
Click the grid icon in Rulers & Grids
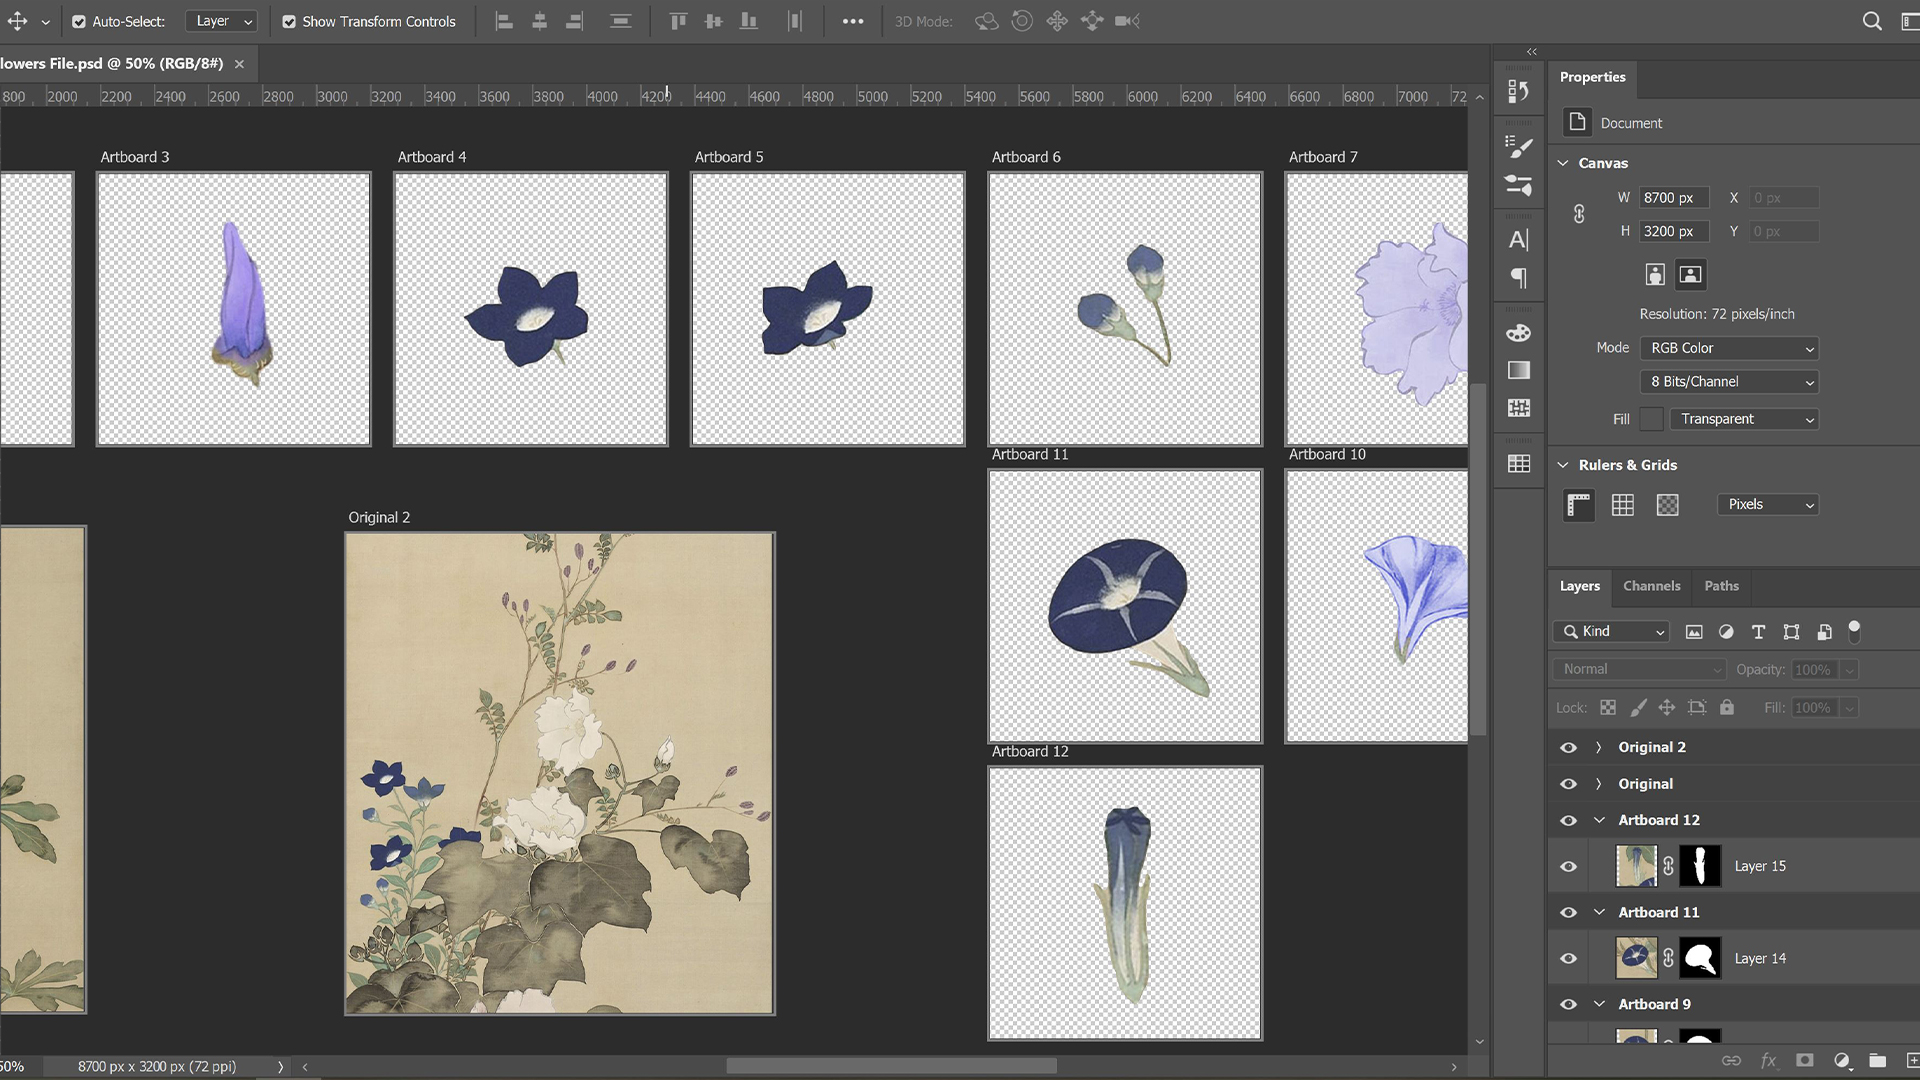point(1622,505)
